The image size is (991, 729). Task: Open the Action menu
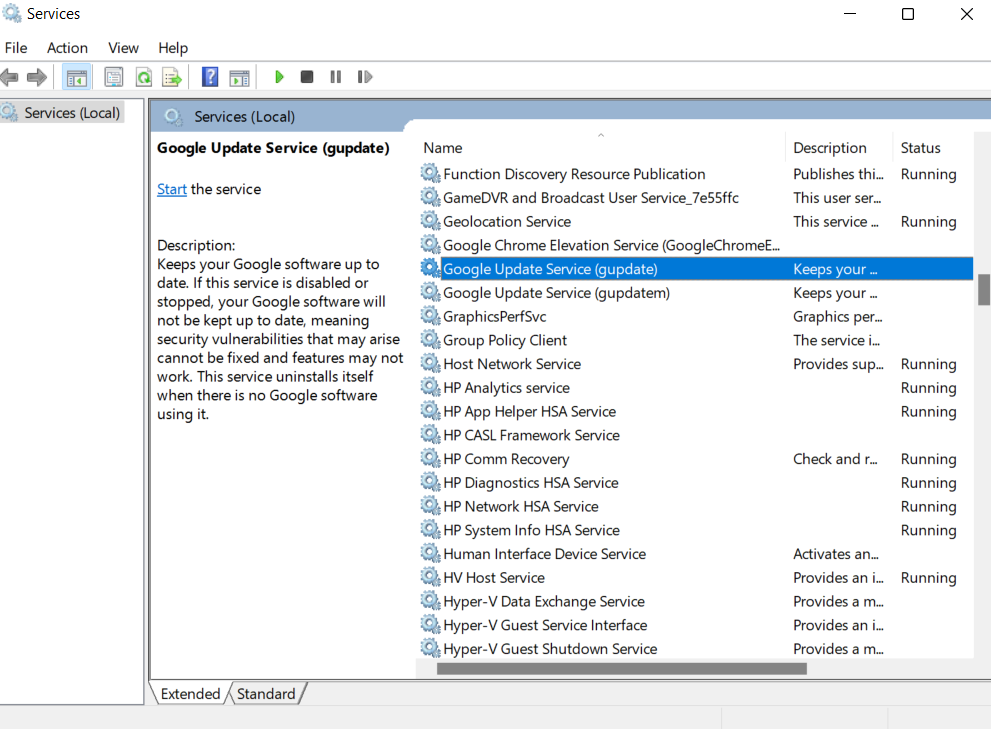click(x=67, y=48)
